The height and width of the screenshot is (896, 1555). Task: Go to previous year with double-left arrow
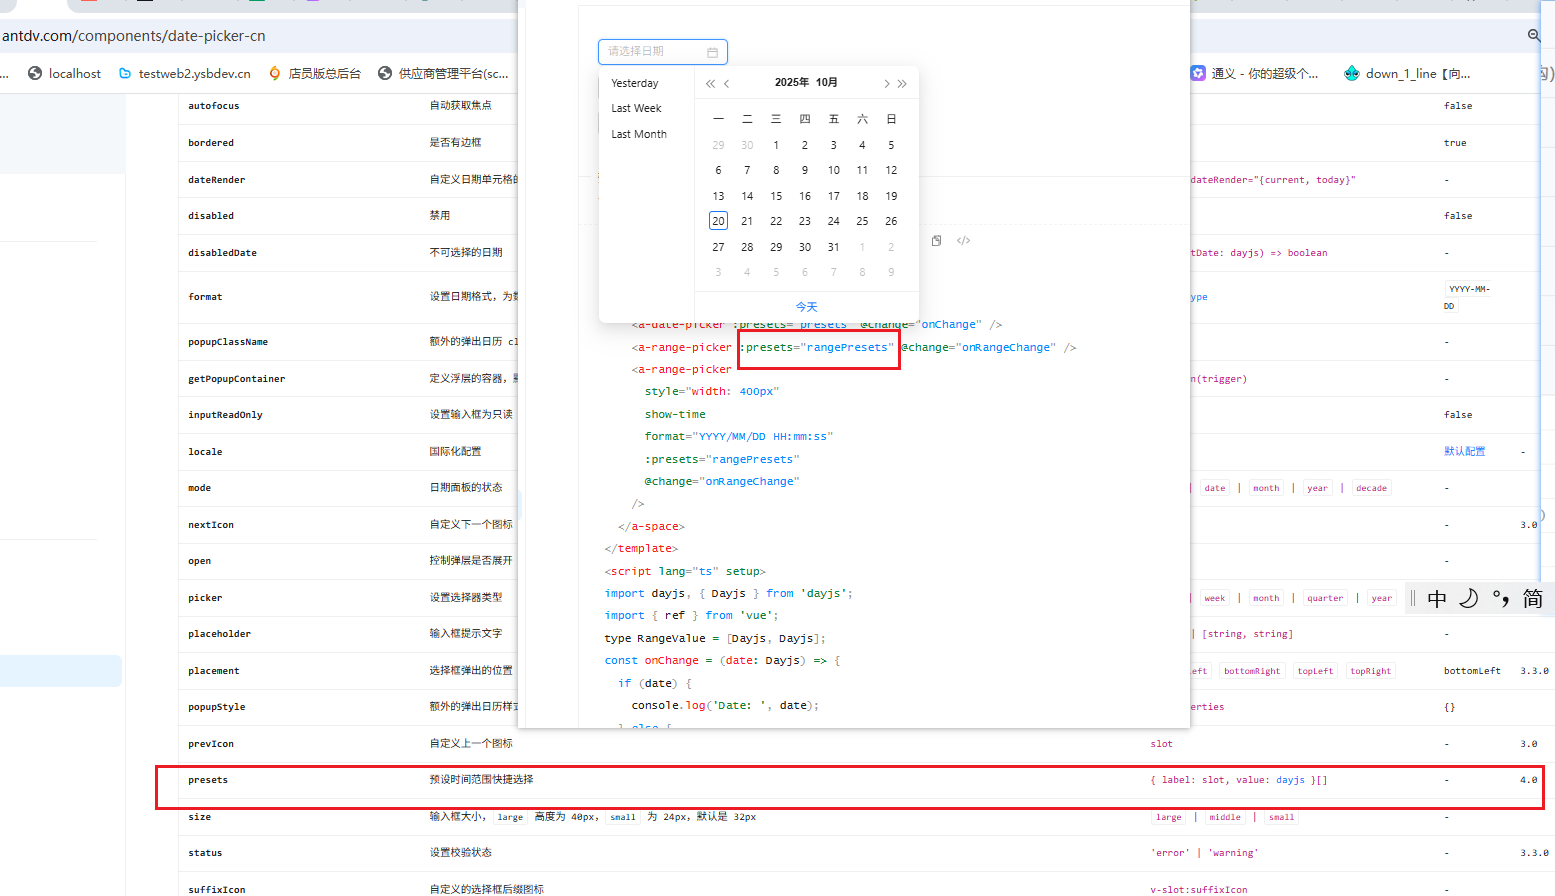710,84
